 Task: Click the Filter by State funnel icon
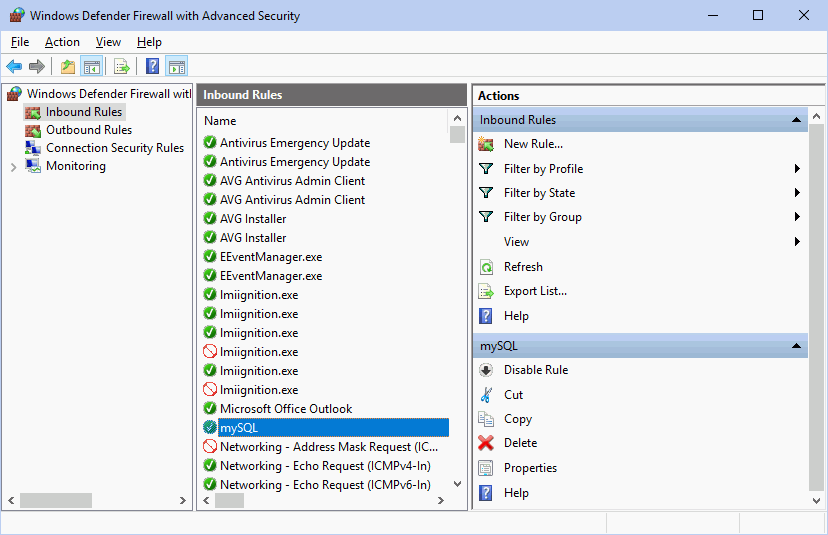tap(486, 193)
